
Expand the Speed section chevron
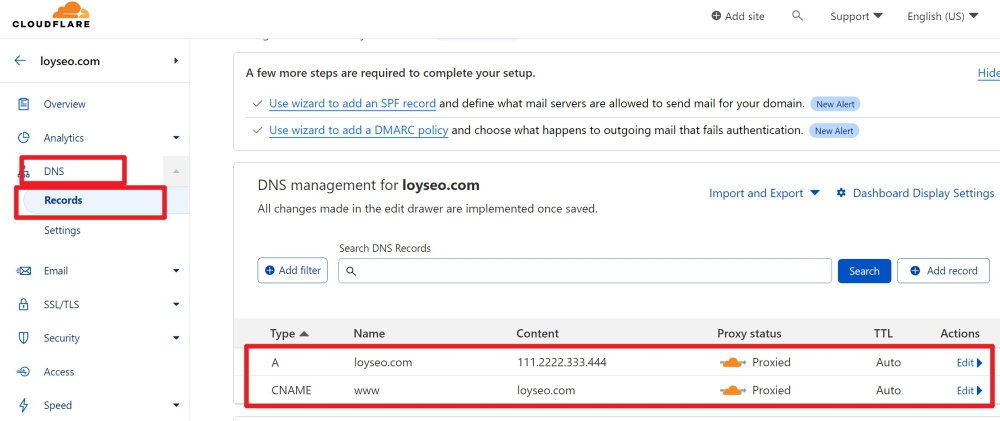pyautogui.click(x=176, y=405)
